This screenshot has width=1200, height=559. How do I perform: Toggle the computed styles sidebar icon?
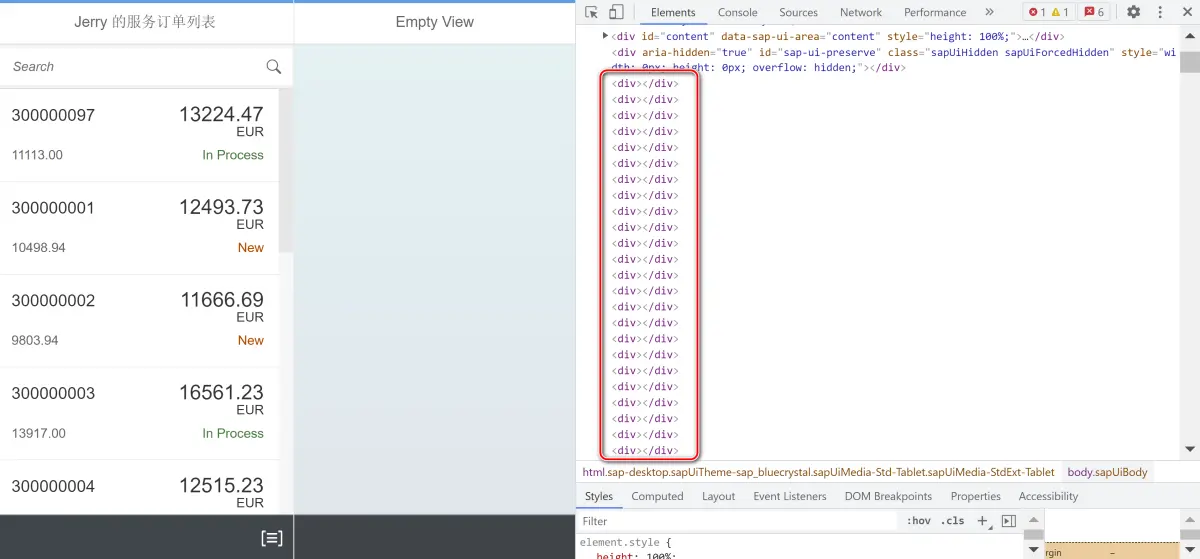(x=1009, y=521)
